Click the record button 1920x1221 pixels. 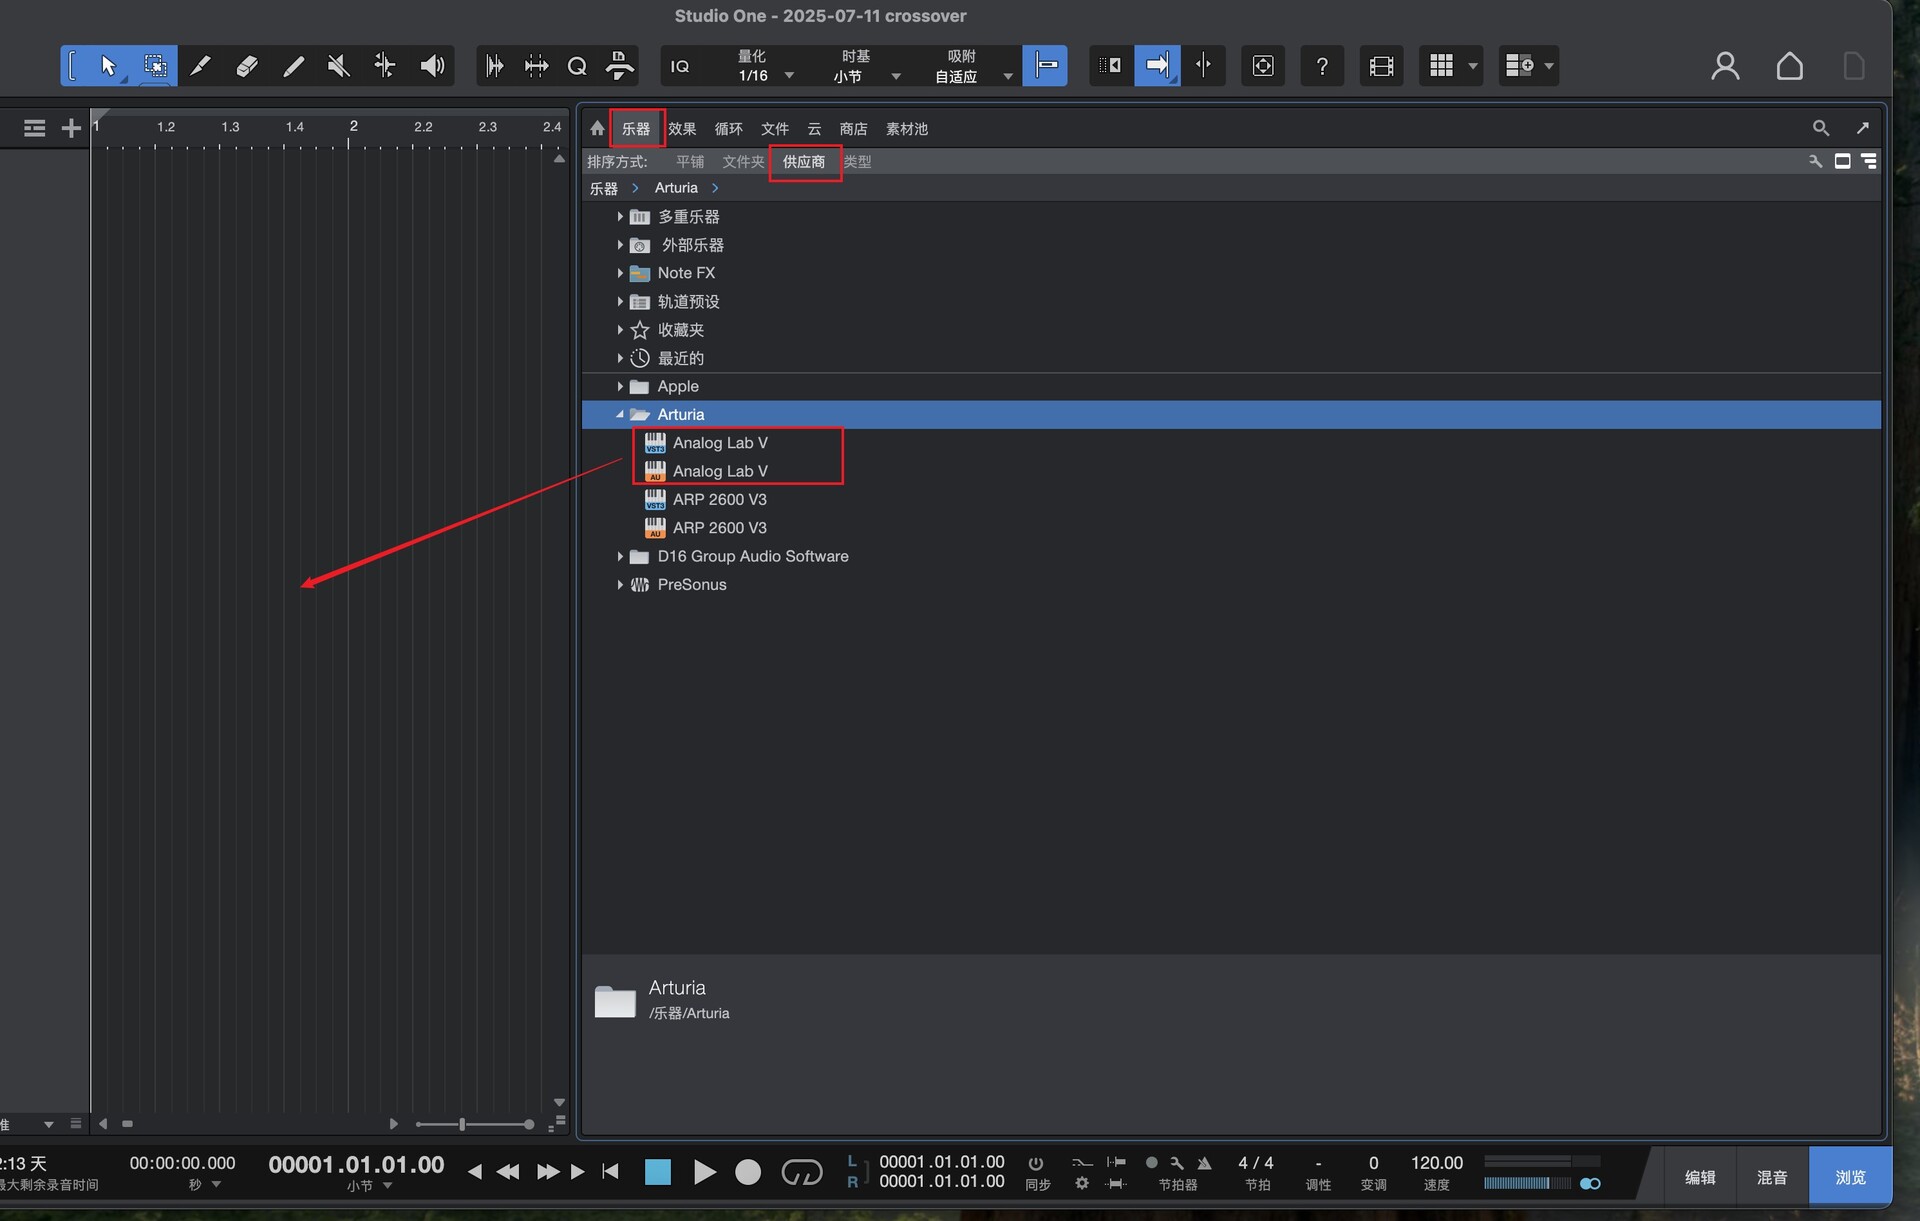point(748,1172)
